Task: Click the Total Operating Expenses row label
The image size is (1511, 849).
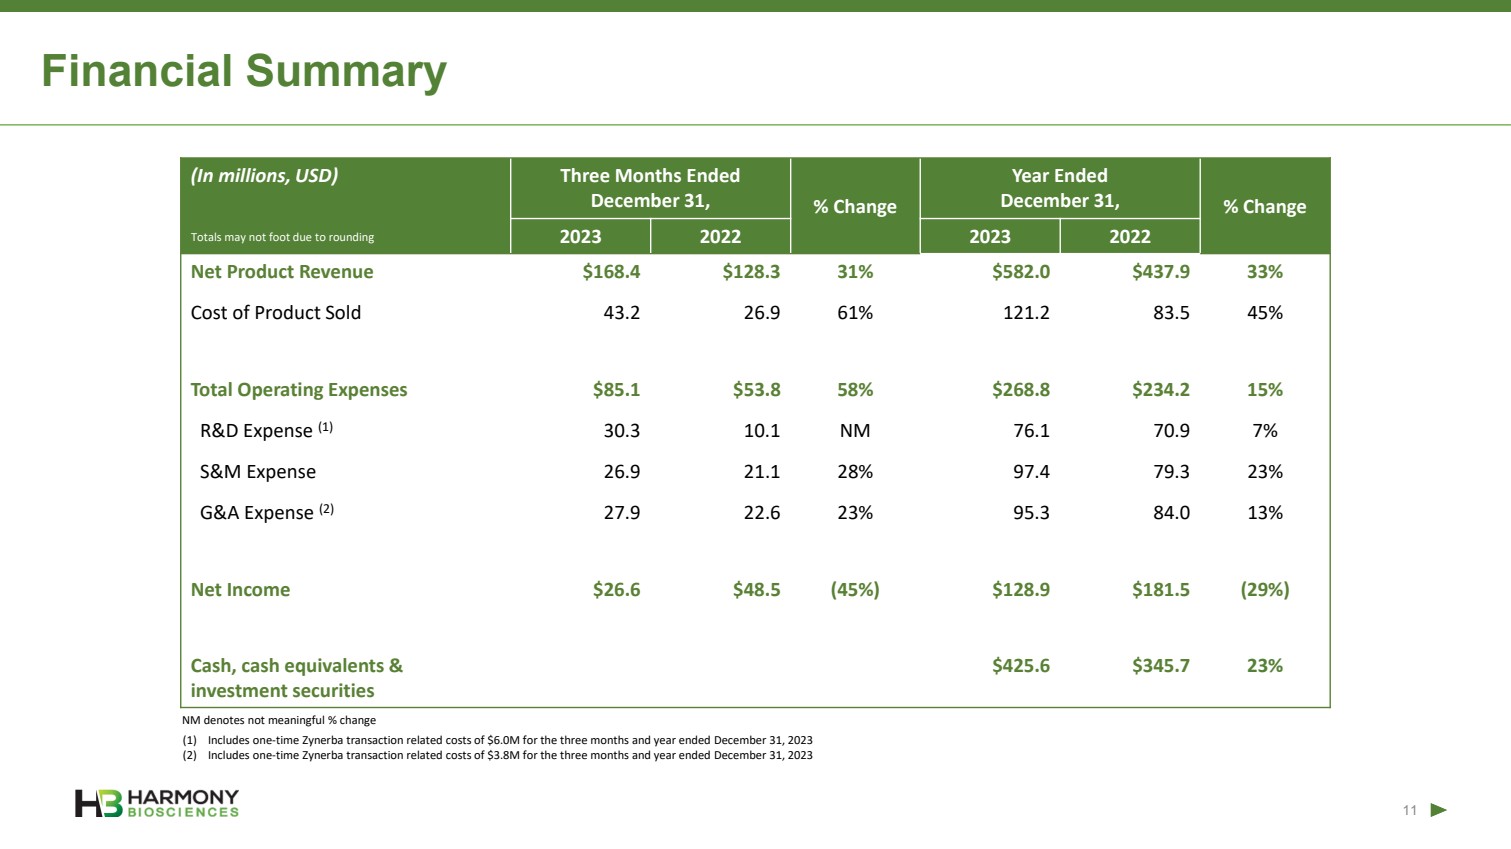Action: [x=299, y=390]
